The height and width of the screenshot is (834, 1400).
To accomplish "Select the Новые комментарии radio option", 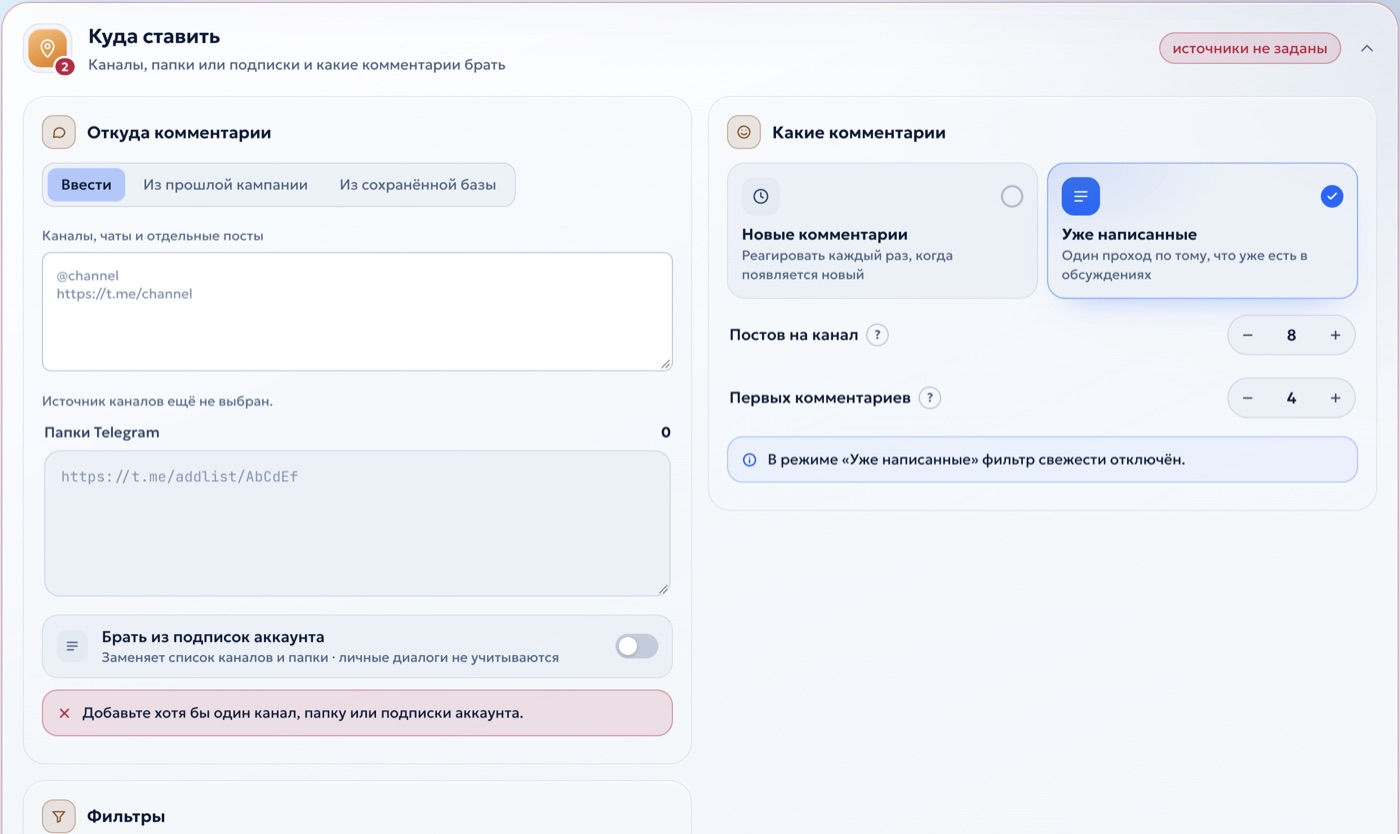I will click(1012, 196).
